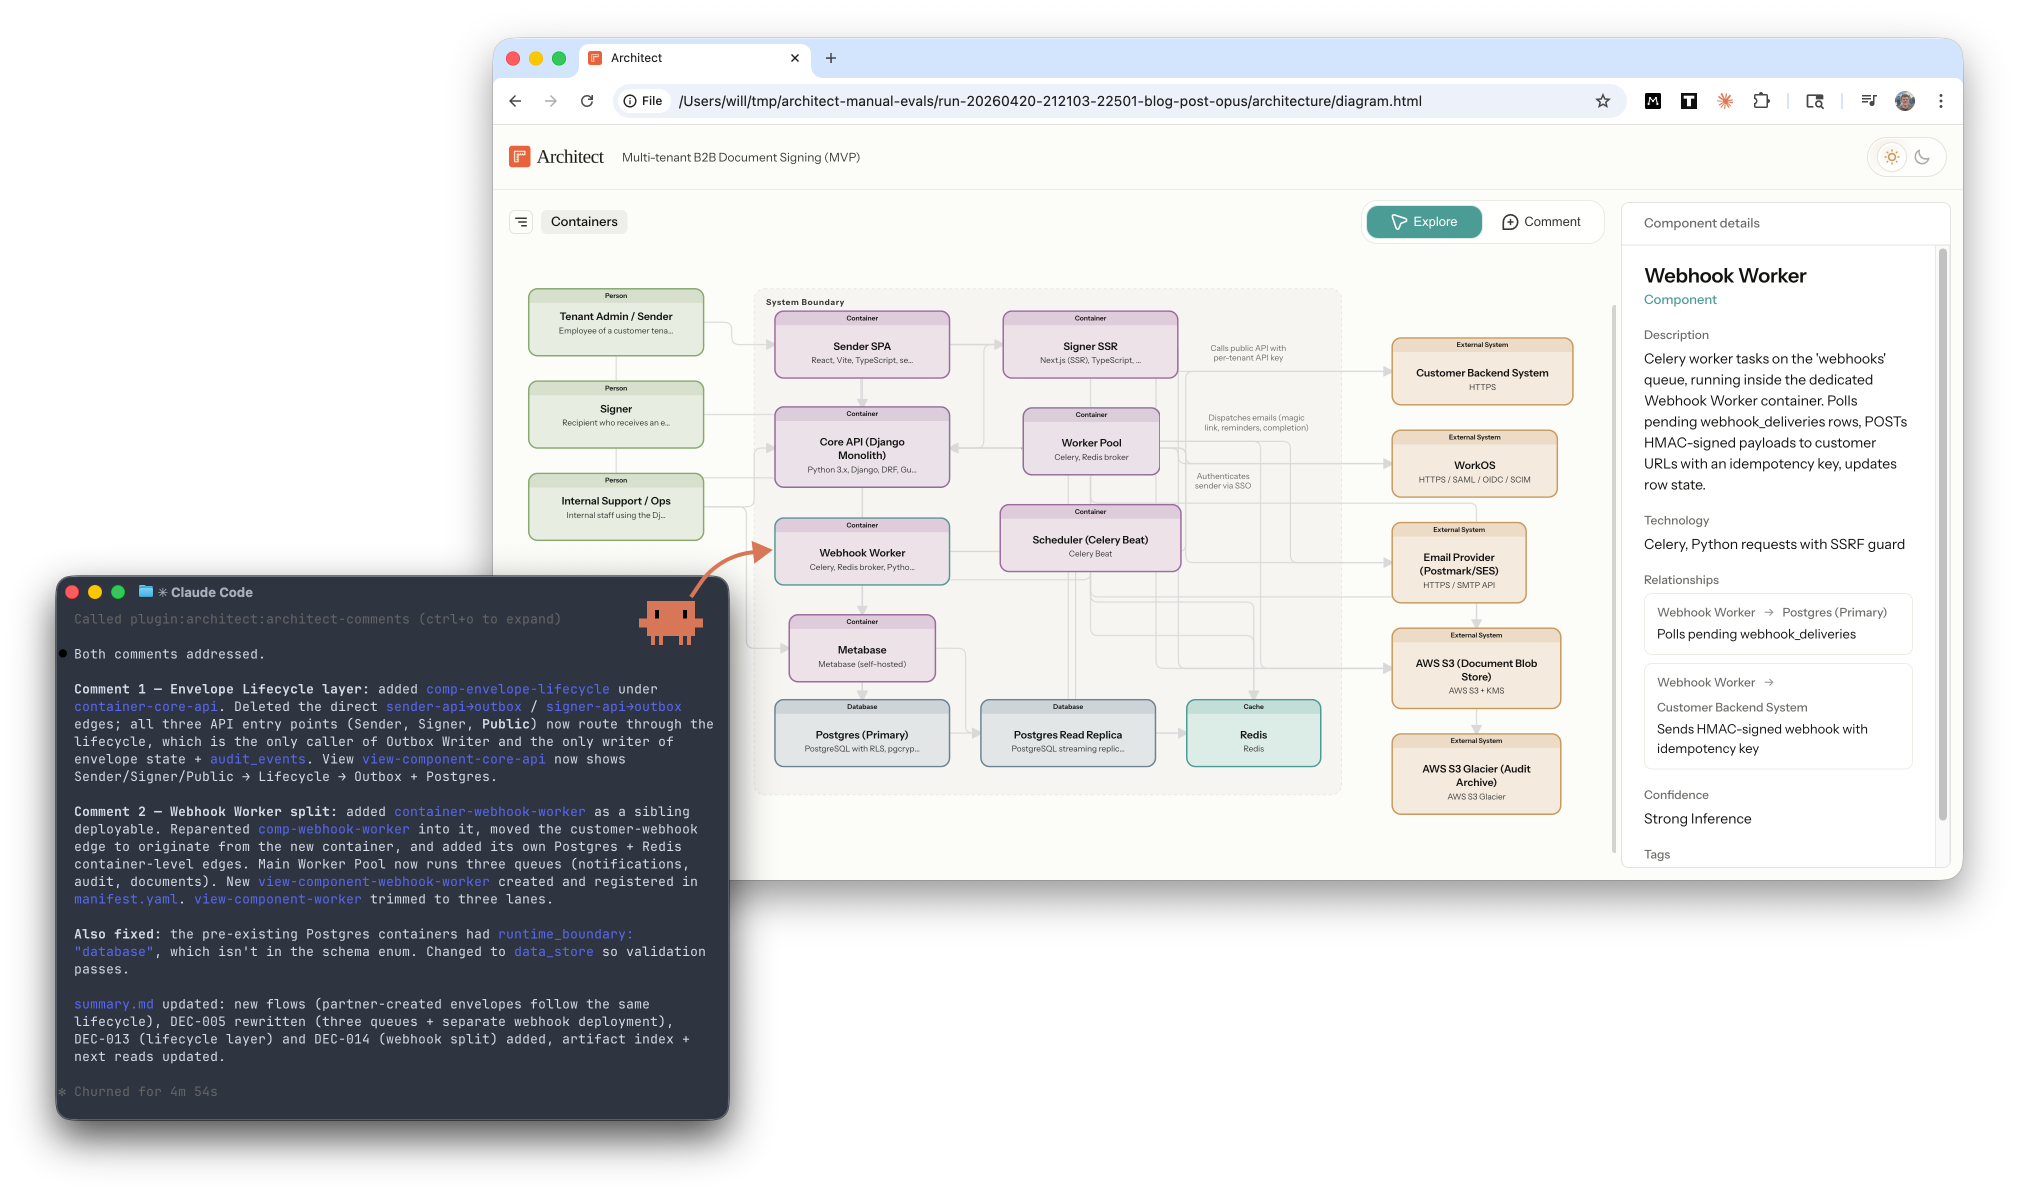Open media control playlist icon
Image resolution: width=2019 pixels, height=1194 pixels.
click(x=1868, y=101)
